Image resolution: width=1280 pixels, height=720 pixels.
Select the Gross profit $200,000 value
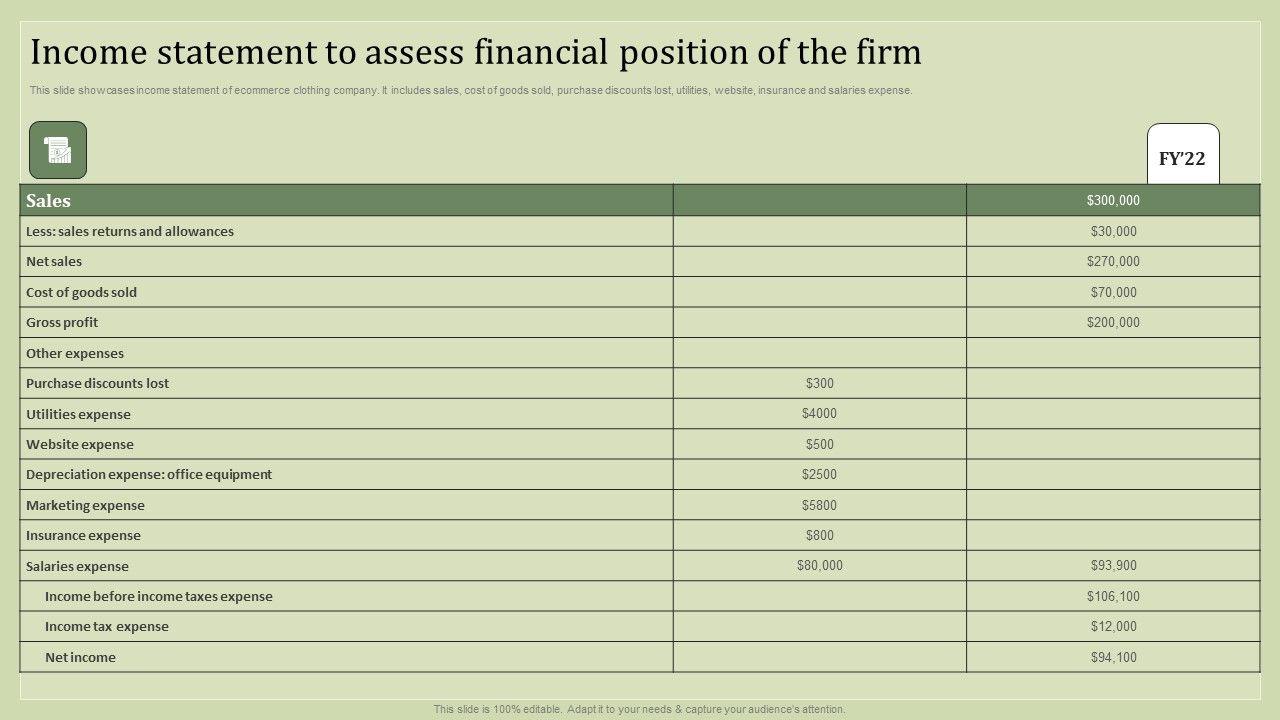[x=1113, y=322]
